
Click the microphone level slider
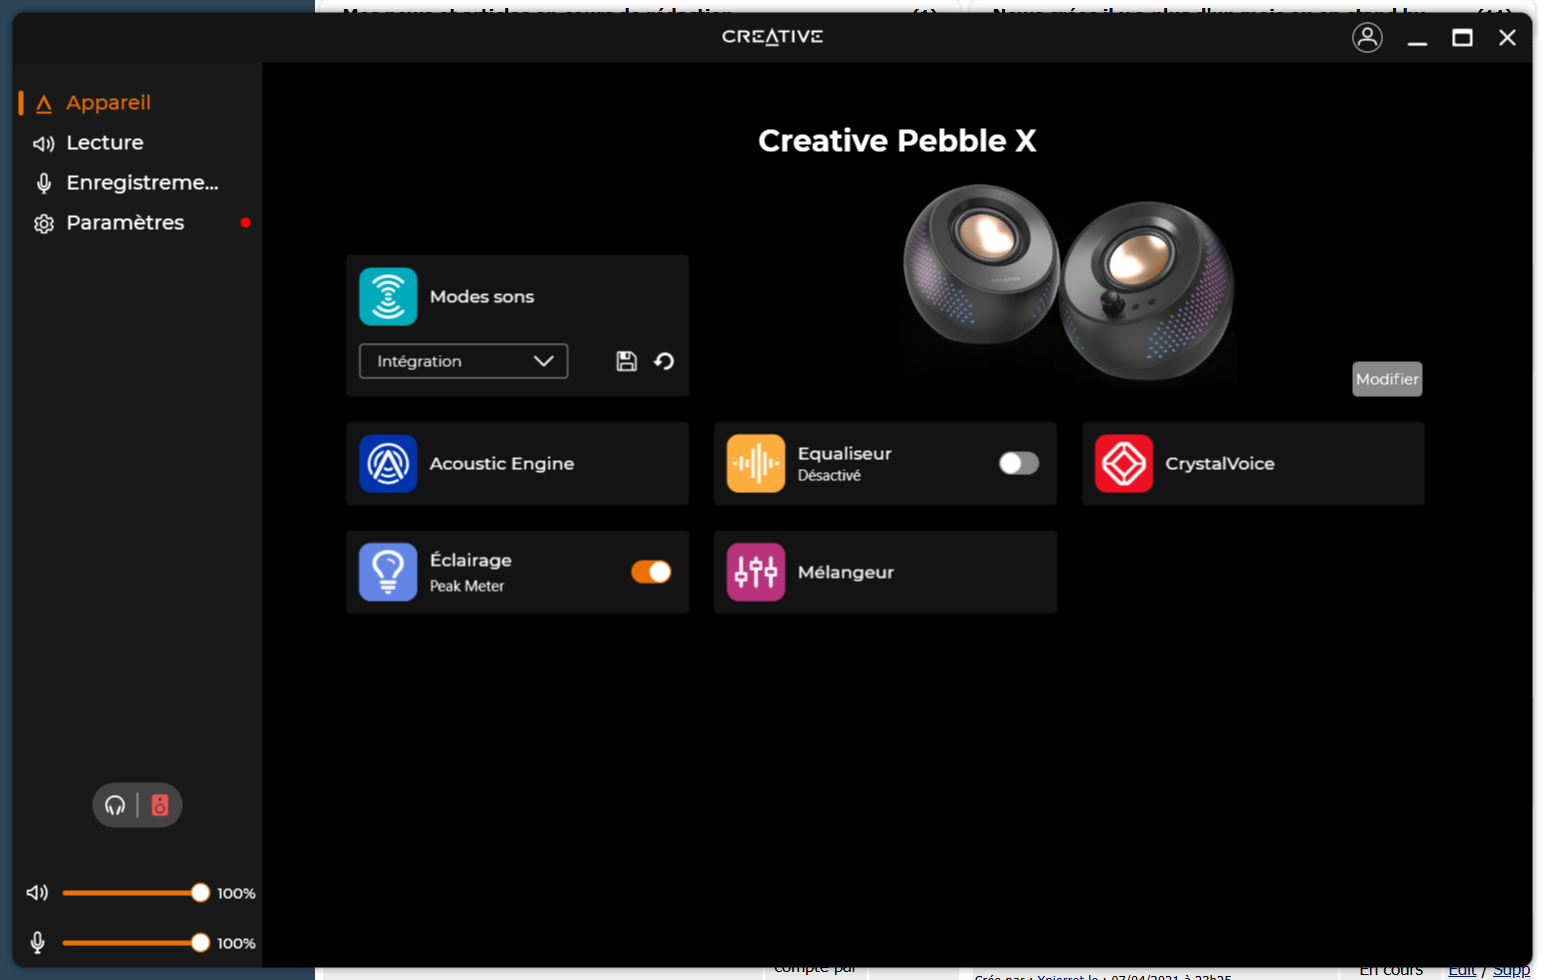click(x=135, y=943)
